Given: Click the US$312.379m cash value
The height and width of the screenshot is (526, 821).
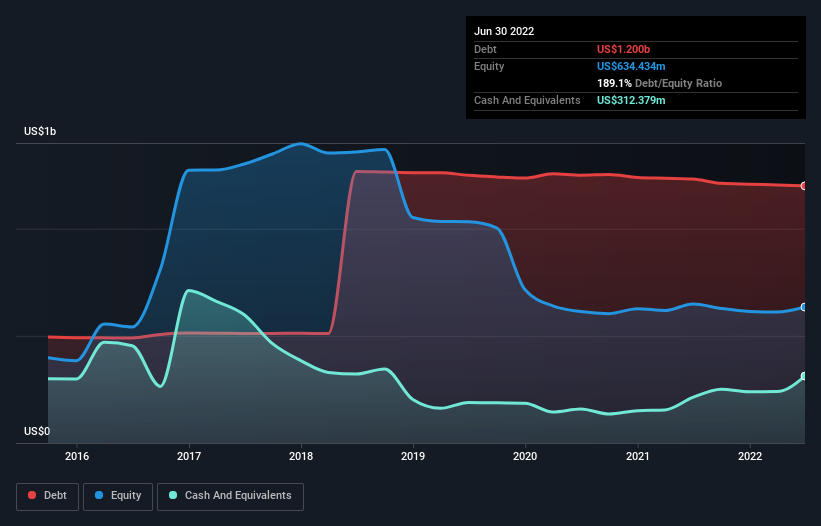Looking at the screenshot, I should pyautogui.click(x=631, y=100).
